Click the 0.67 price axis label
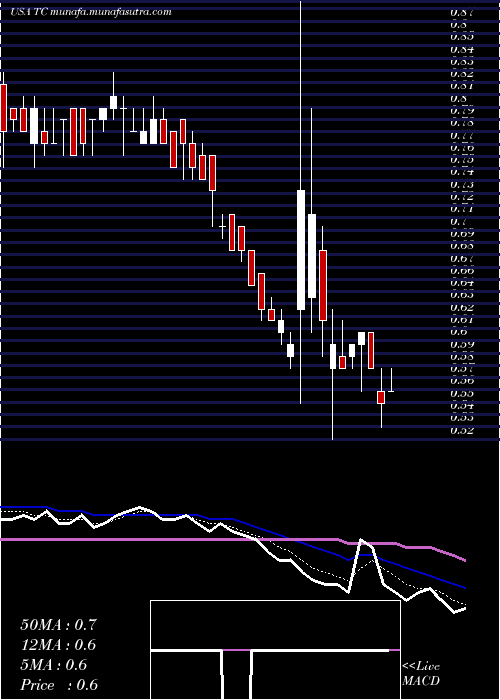Screen dimensions: 500x700 (461, 258)
